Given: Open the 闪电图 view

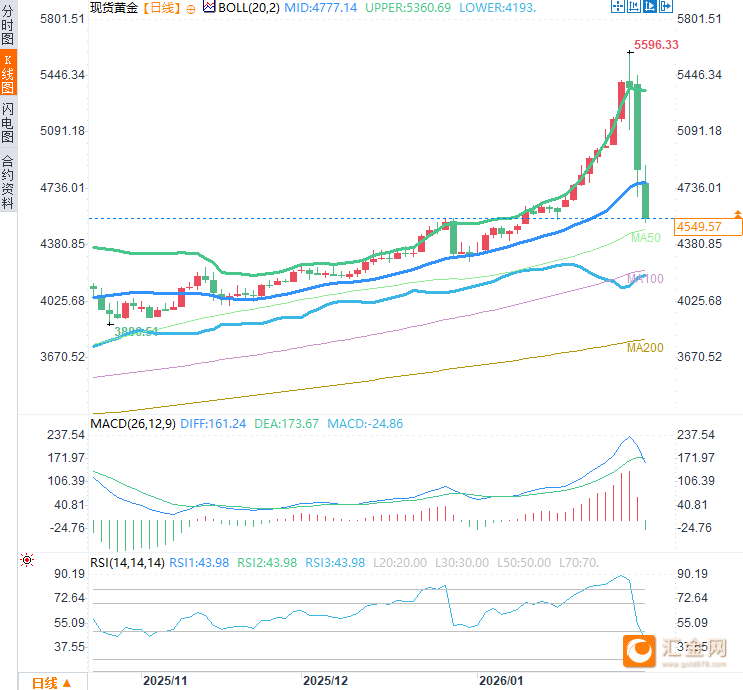Looking at the screenshot, I should 8,124.
